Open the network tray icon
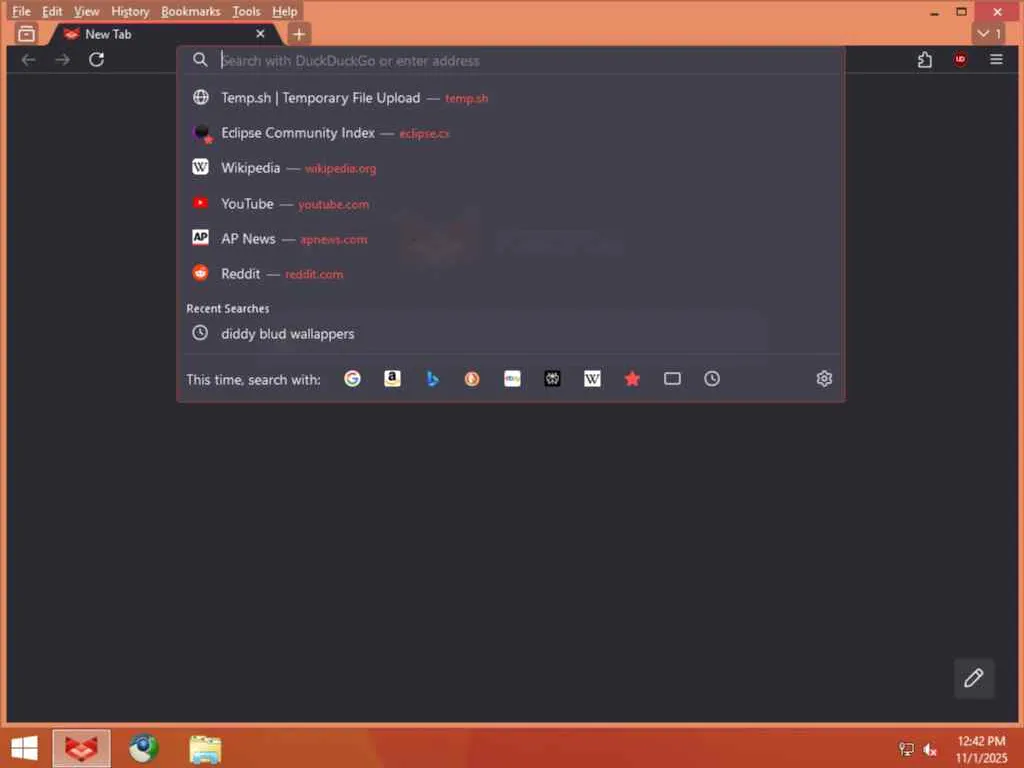 [x=906, y=750]
